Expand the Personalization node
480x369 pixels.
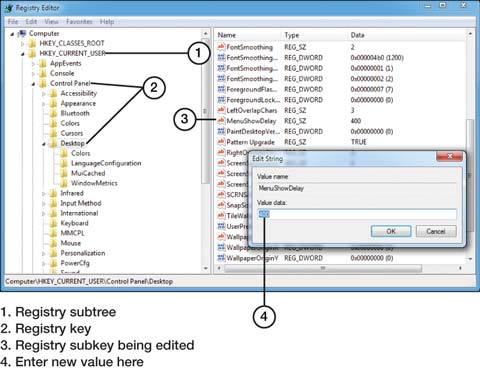point(44,254)
